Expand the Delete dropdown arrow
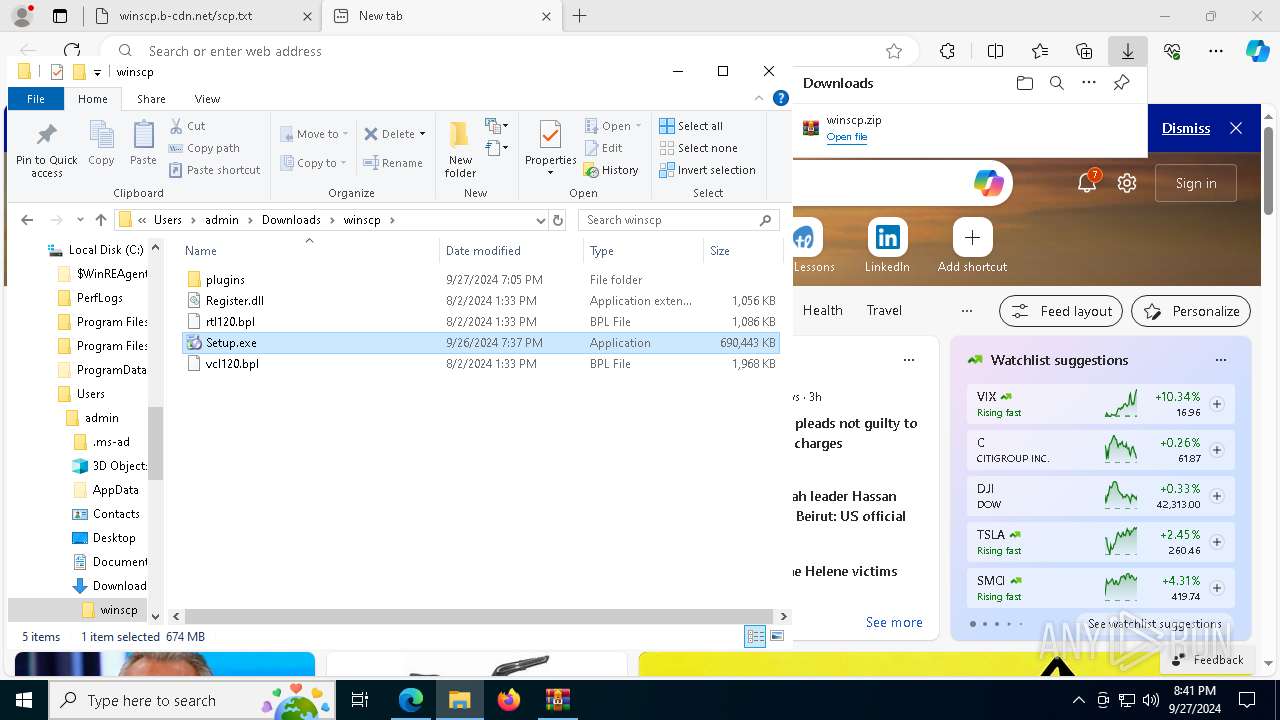 pyautogui.click(x=422, y=134)
